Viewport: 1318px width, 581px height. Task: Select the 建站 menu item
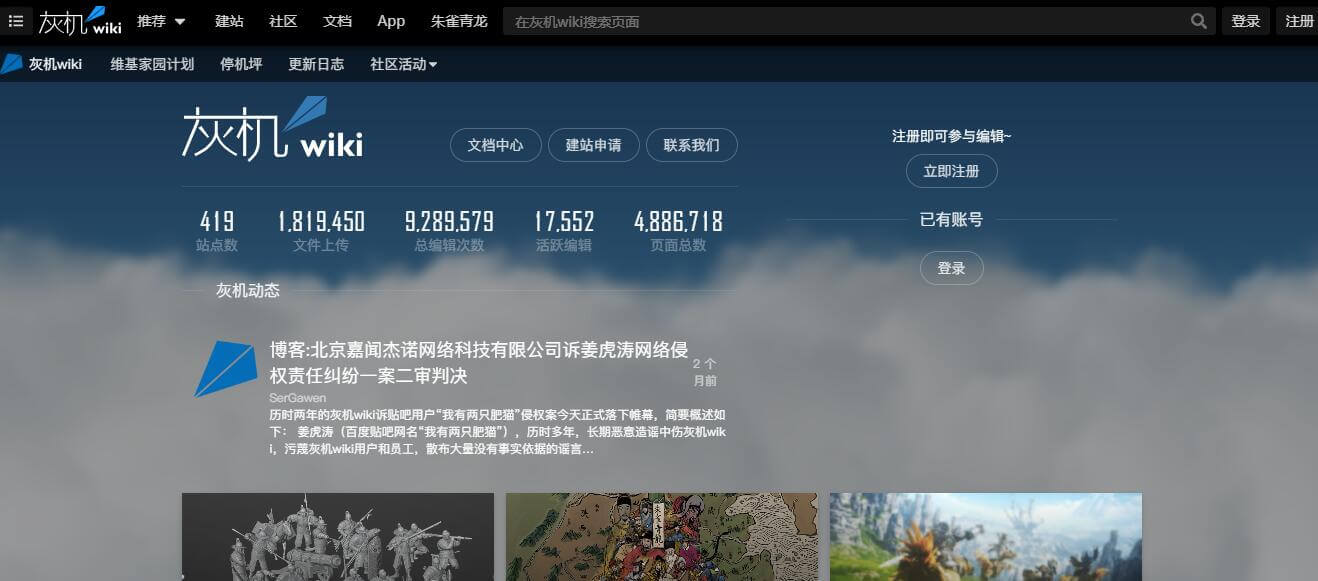(228, 20)
